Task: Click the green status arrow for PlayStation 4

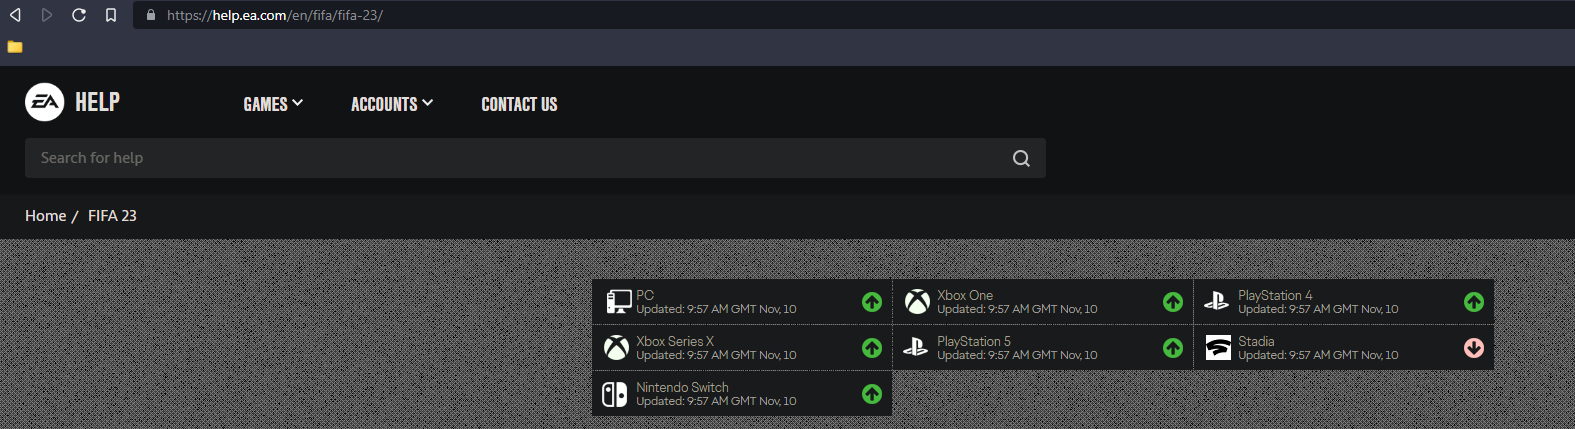Action: tap(1474, 302)
